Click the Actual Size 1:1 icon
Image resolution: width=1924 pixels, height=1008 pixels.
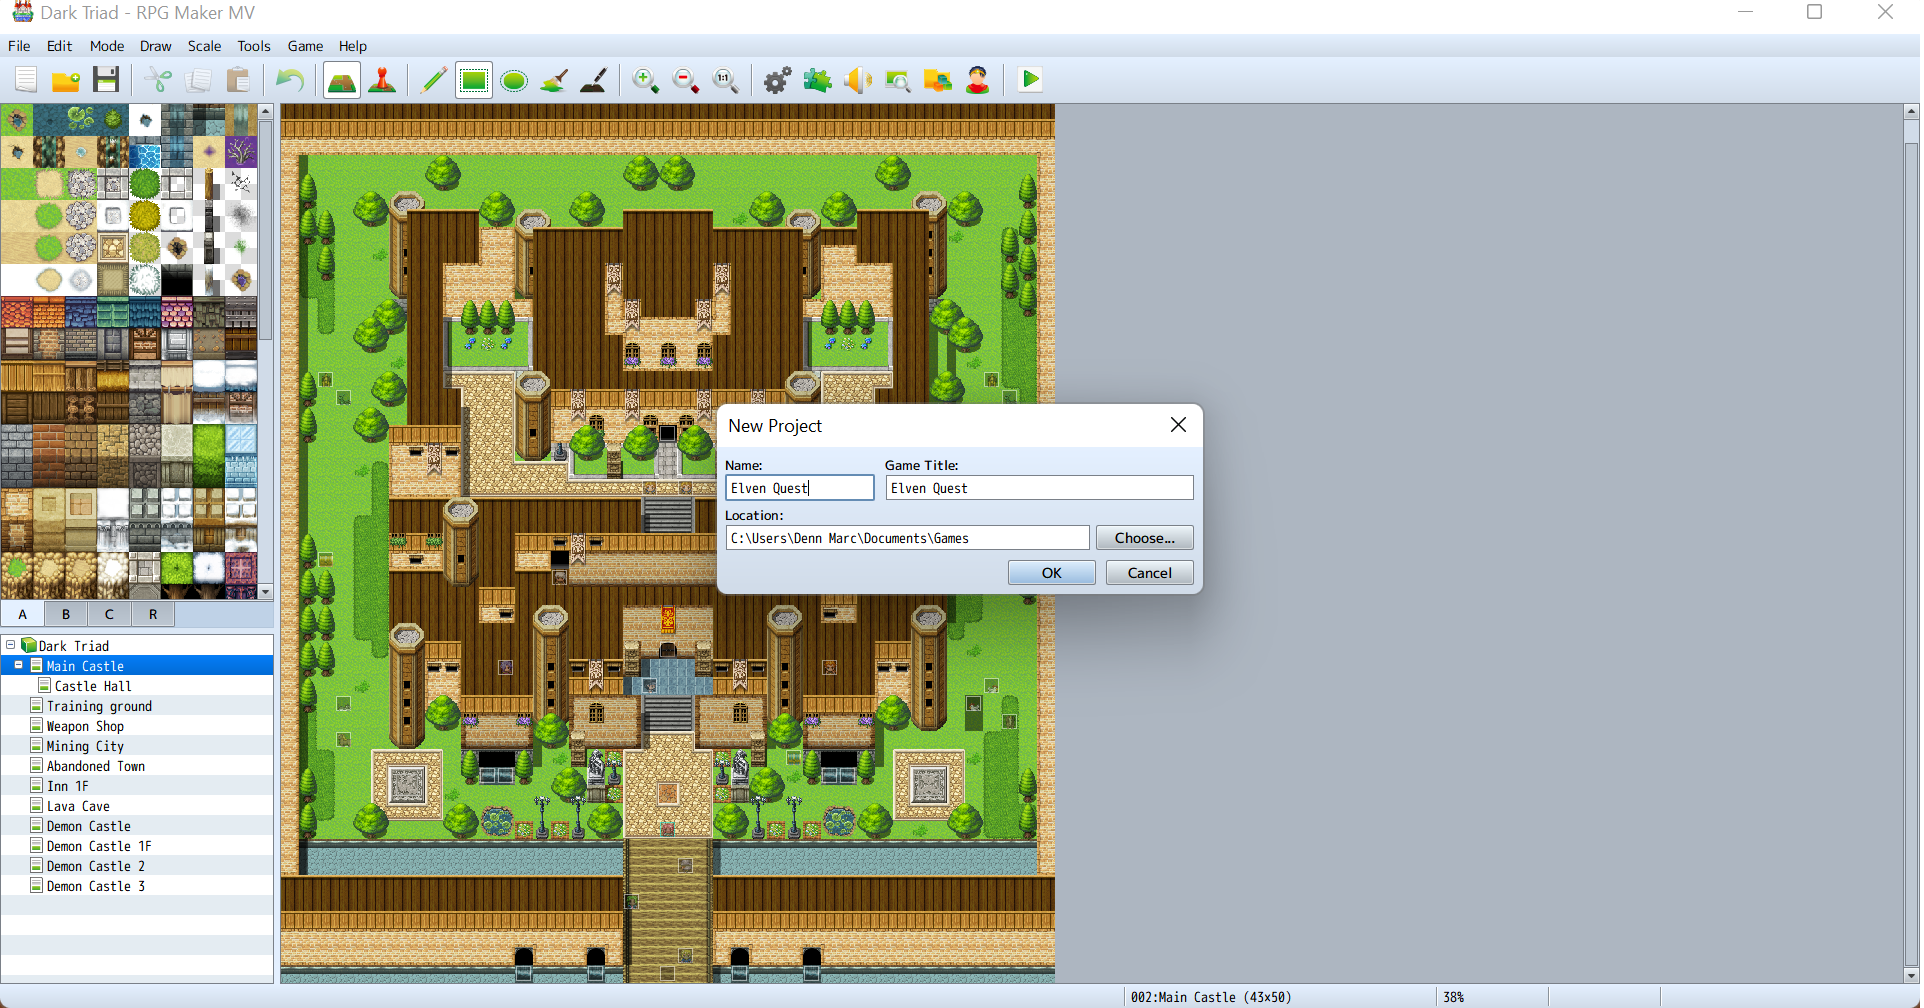726,80
